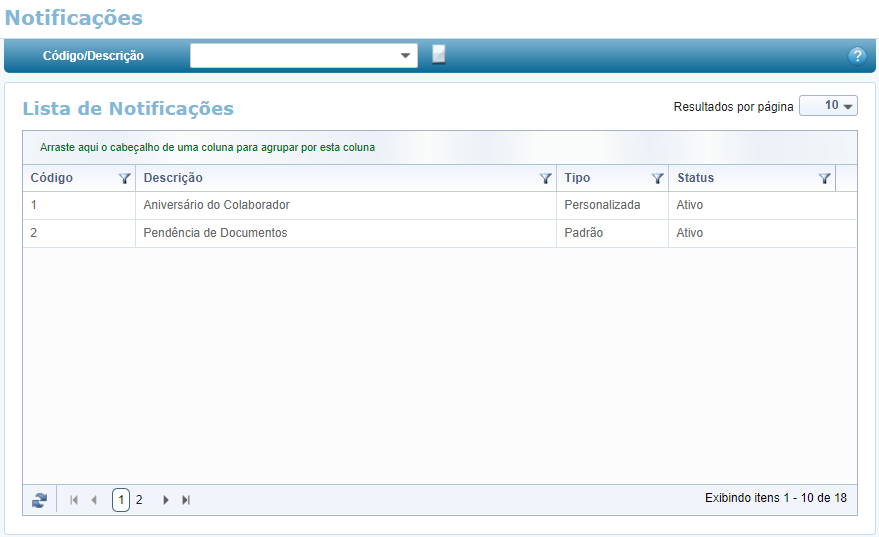Jump to the last page
Image resolution: width=879 pixels, height=537 pixels.
pos(186,500)
